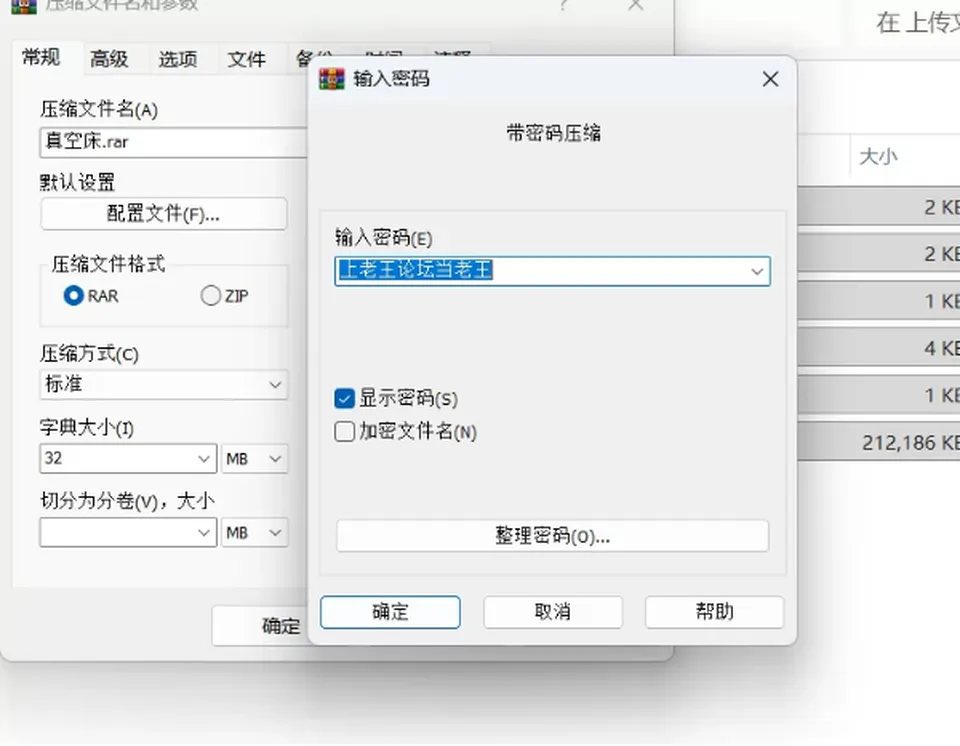Switch to the 选项 tab
The width and height of the screenshot is (960, 746).
tap(178, 59)
